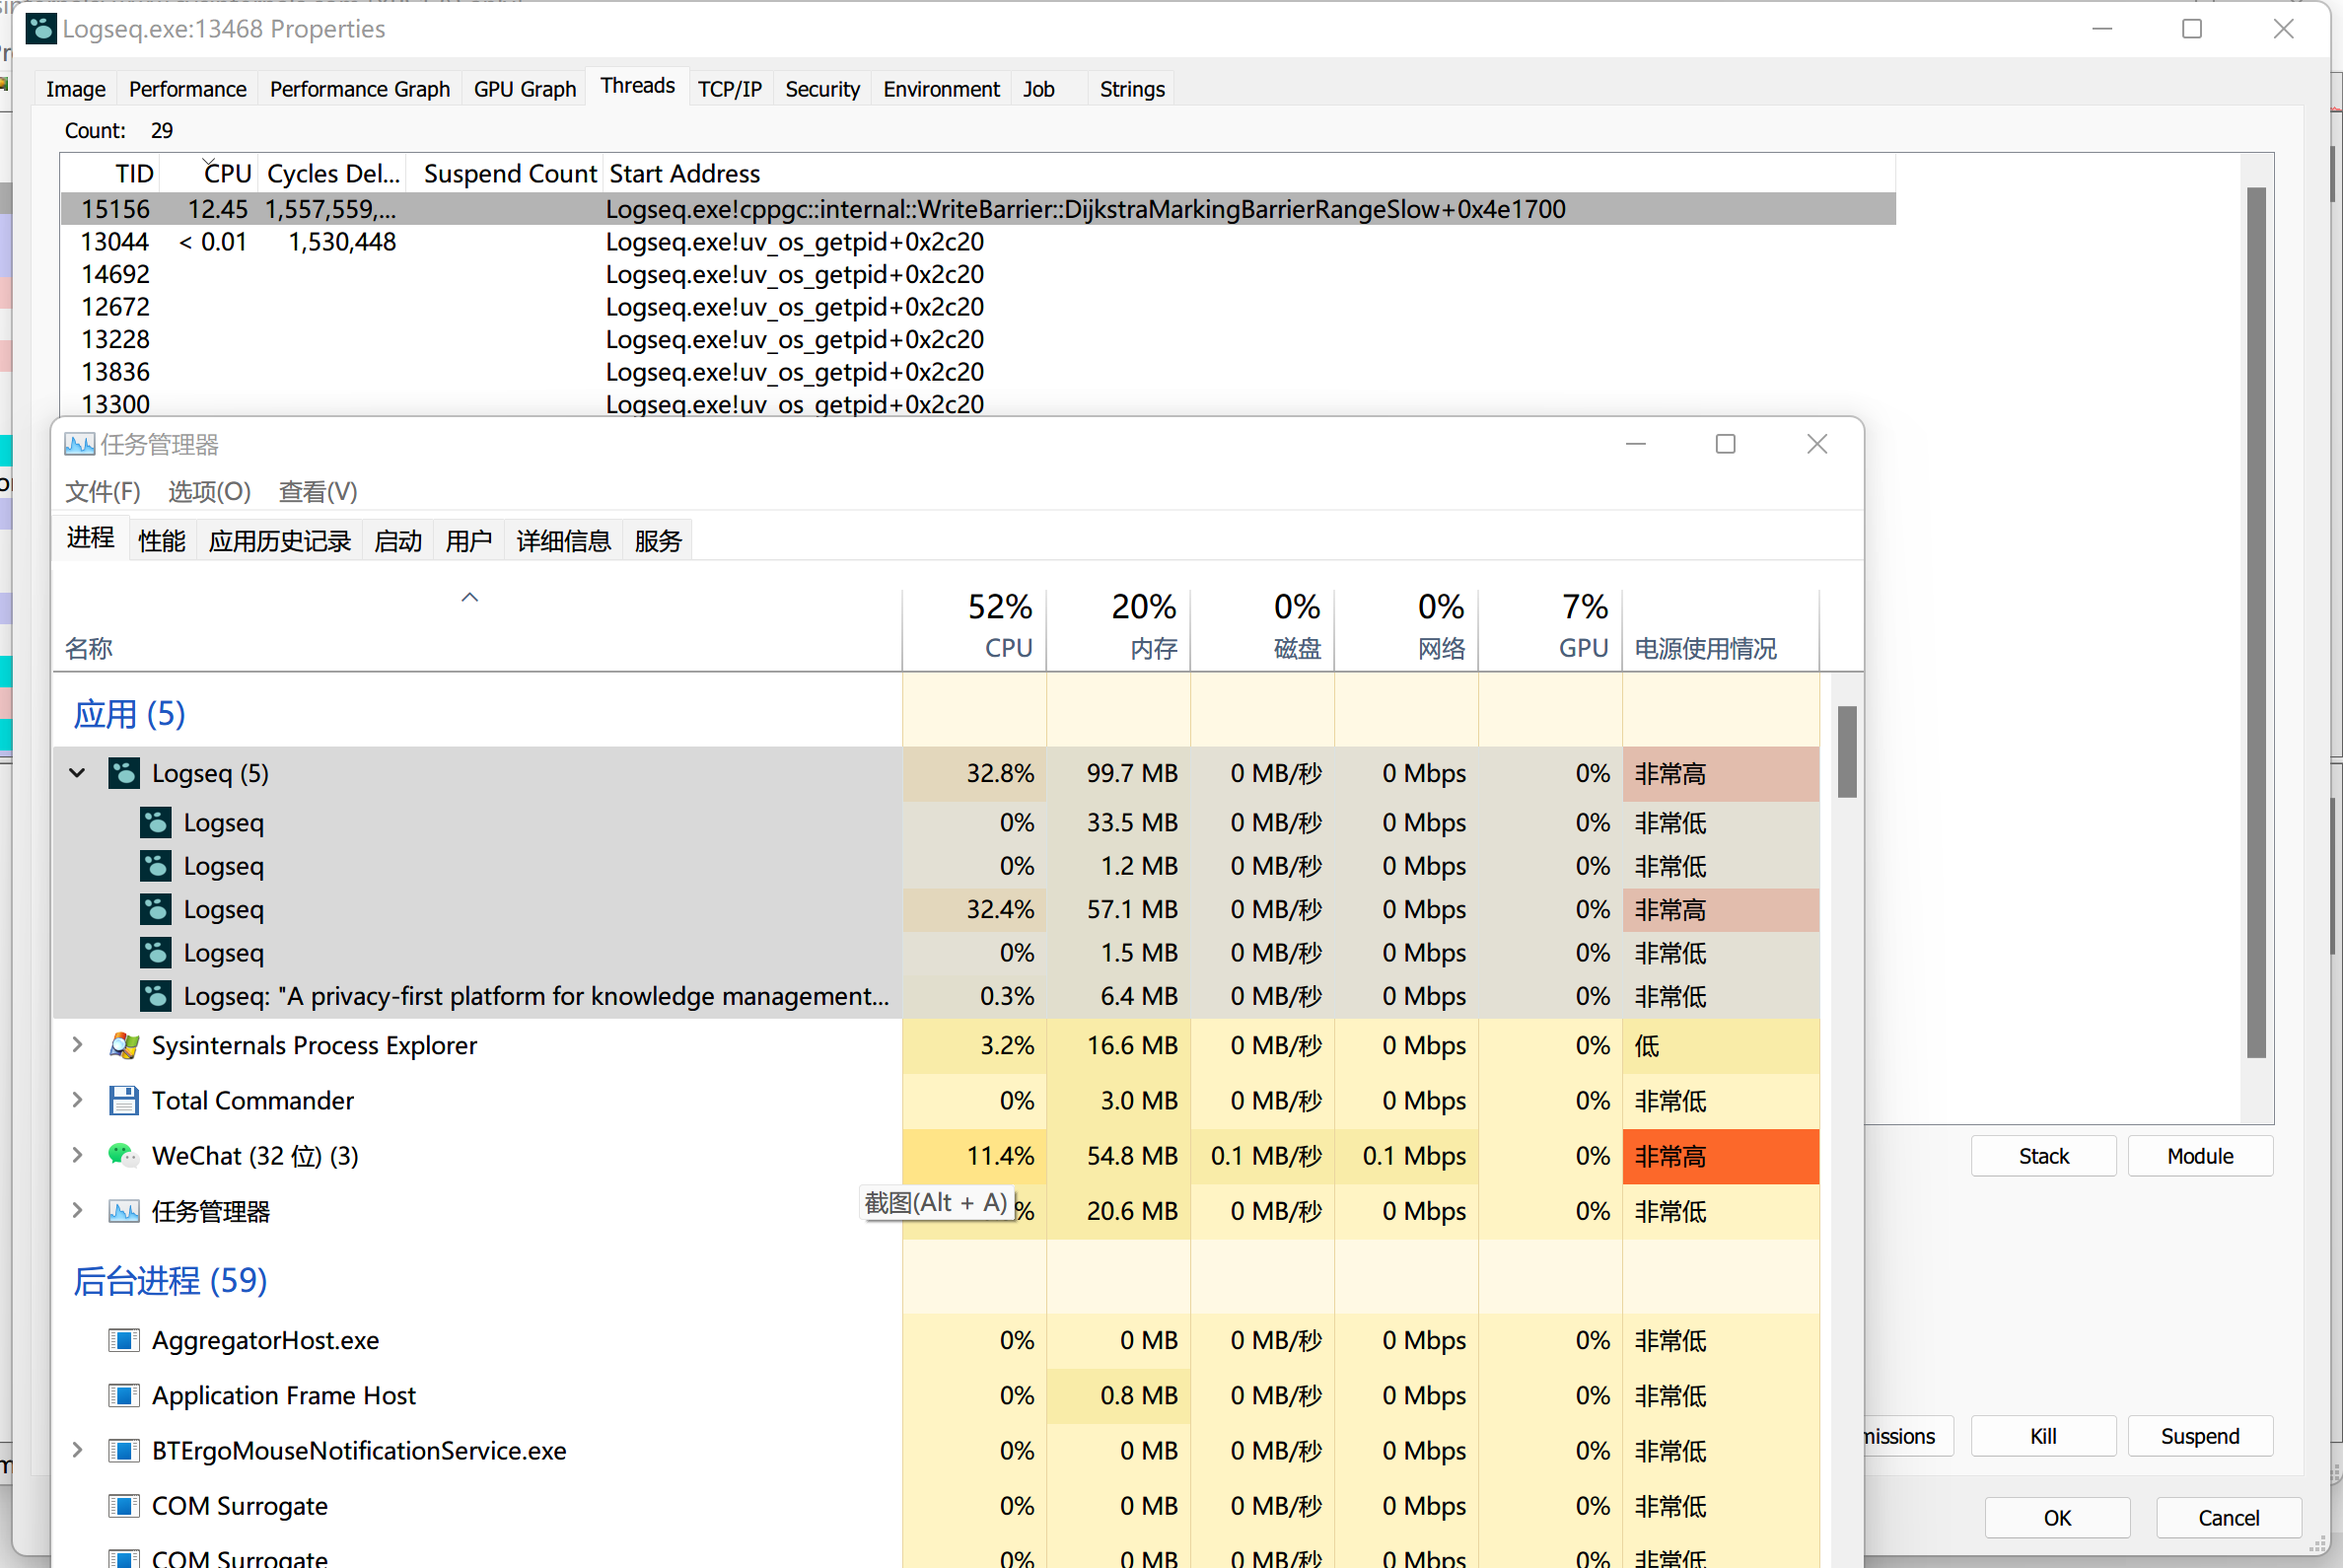Switch to the 性能 tab
The image size is (2343, 1568).
[161, 540]
